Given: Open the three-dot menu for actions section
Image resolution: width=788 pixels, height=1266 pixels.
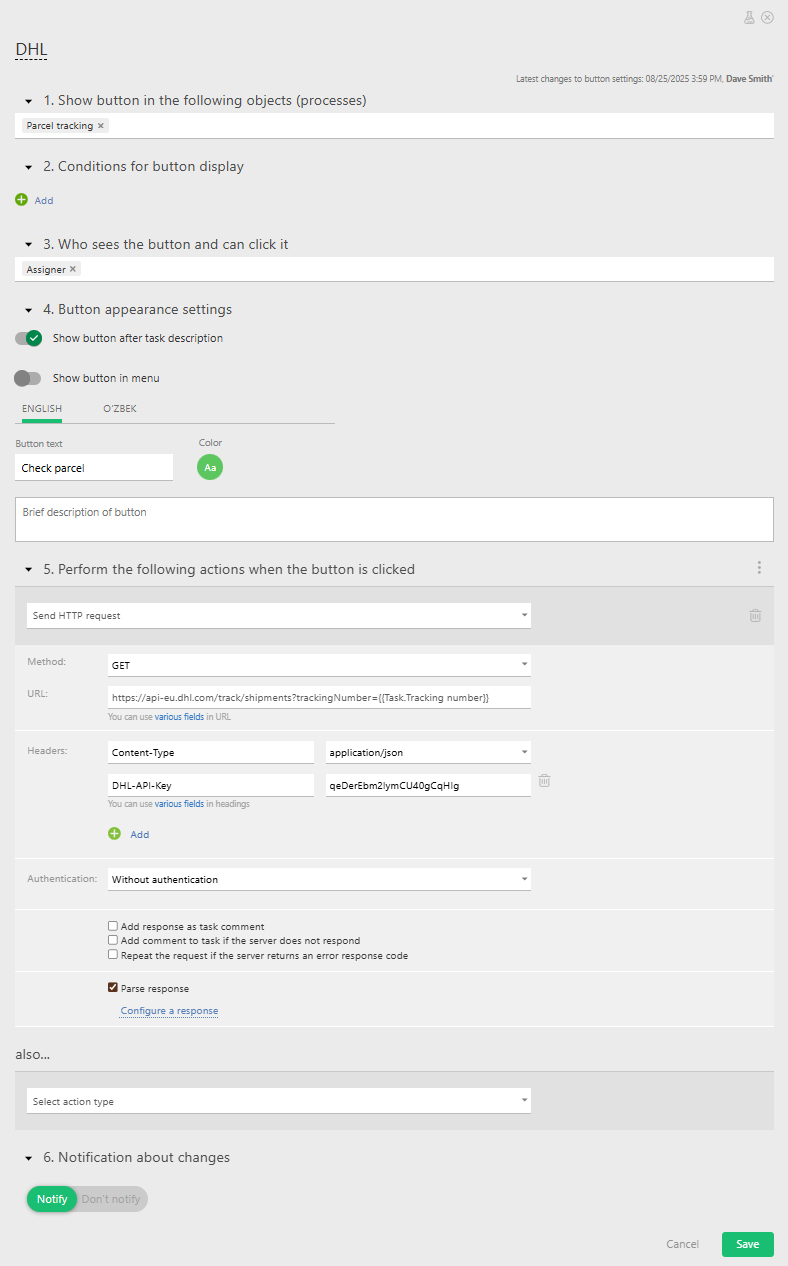Looking at the screenshot, I should click(759, 568).
